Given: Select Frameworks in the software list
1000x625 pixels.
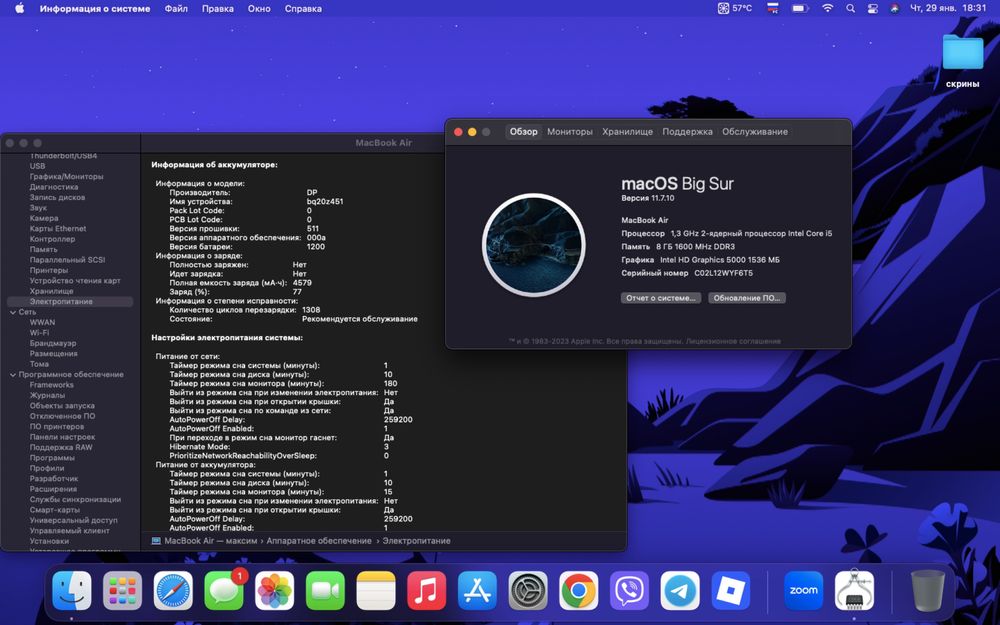Looking at the screenshot, I should (52, 385).
